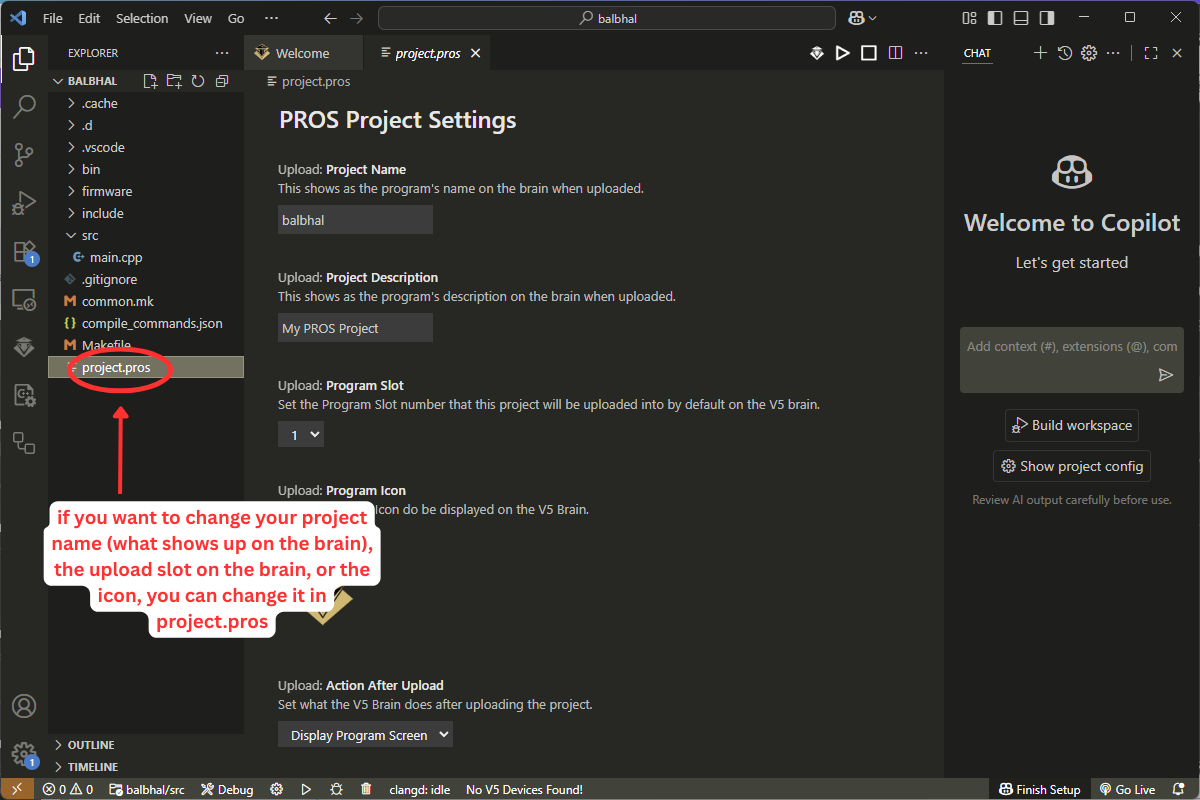This screenshot has width=1200, height=800.
Task: Click the Build workspace button
Action: point(1071,425)
